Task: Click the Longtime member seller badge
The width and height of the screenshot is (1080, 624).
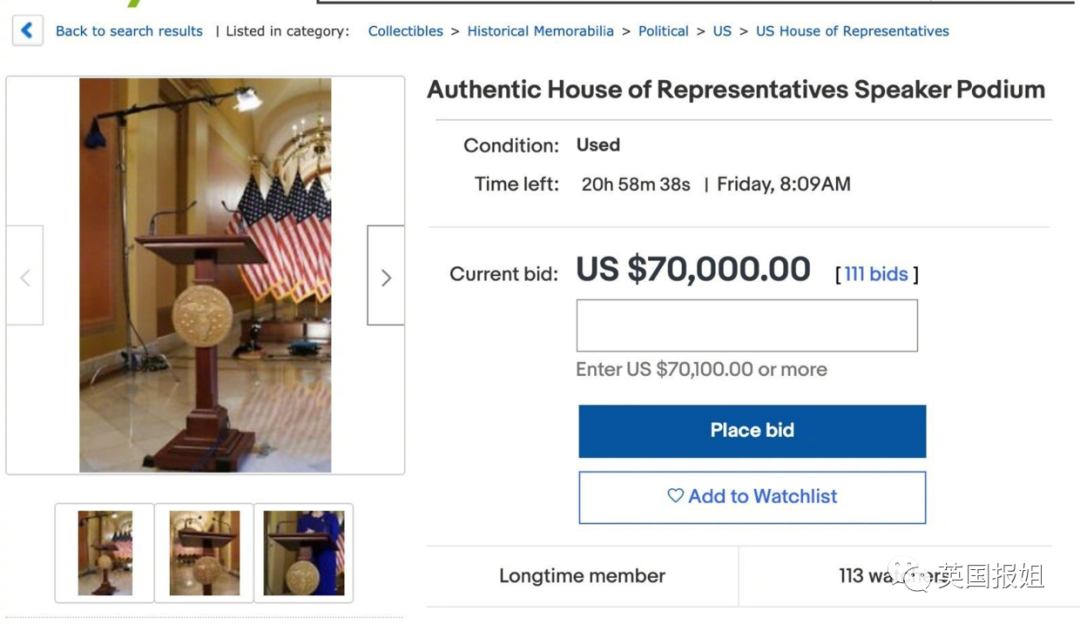Action: coord(582,576)
